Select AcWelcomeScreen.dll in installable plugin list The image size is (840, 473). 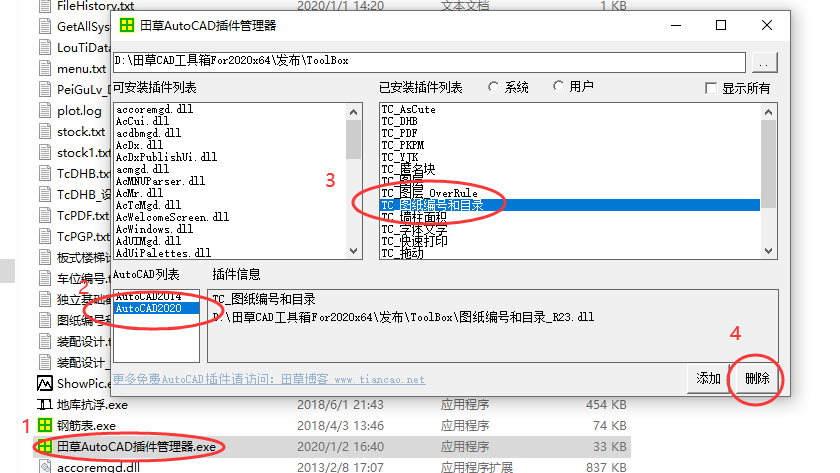tap(172, 217)
